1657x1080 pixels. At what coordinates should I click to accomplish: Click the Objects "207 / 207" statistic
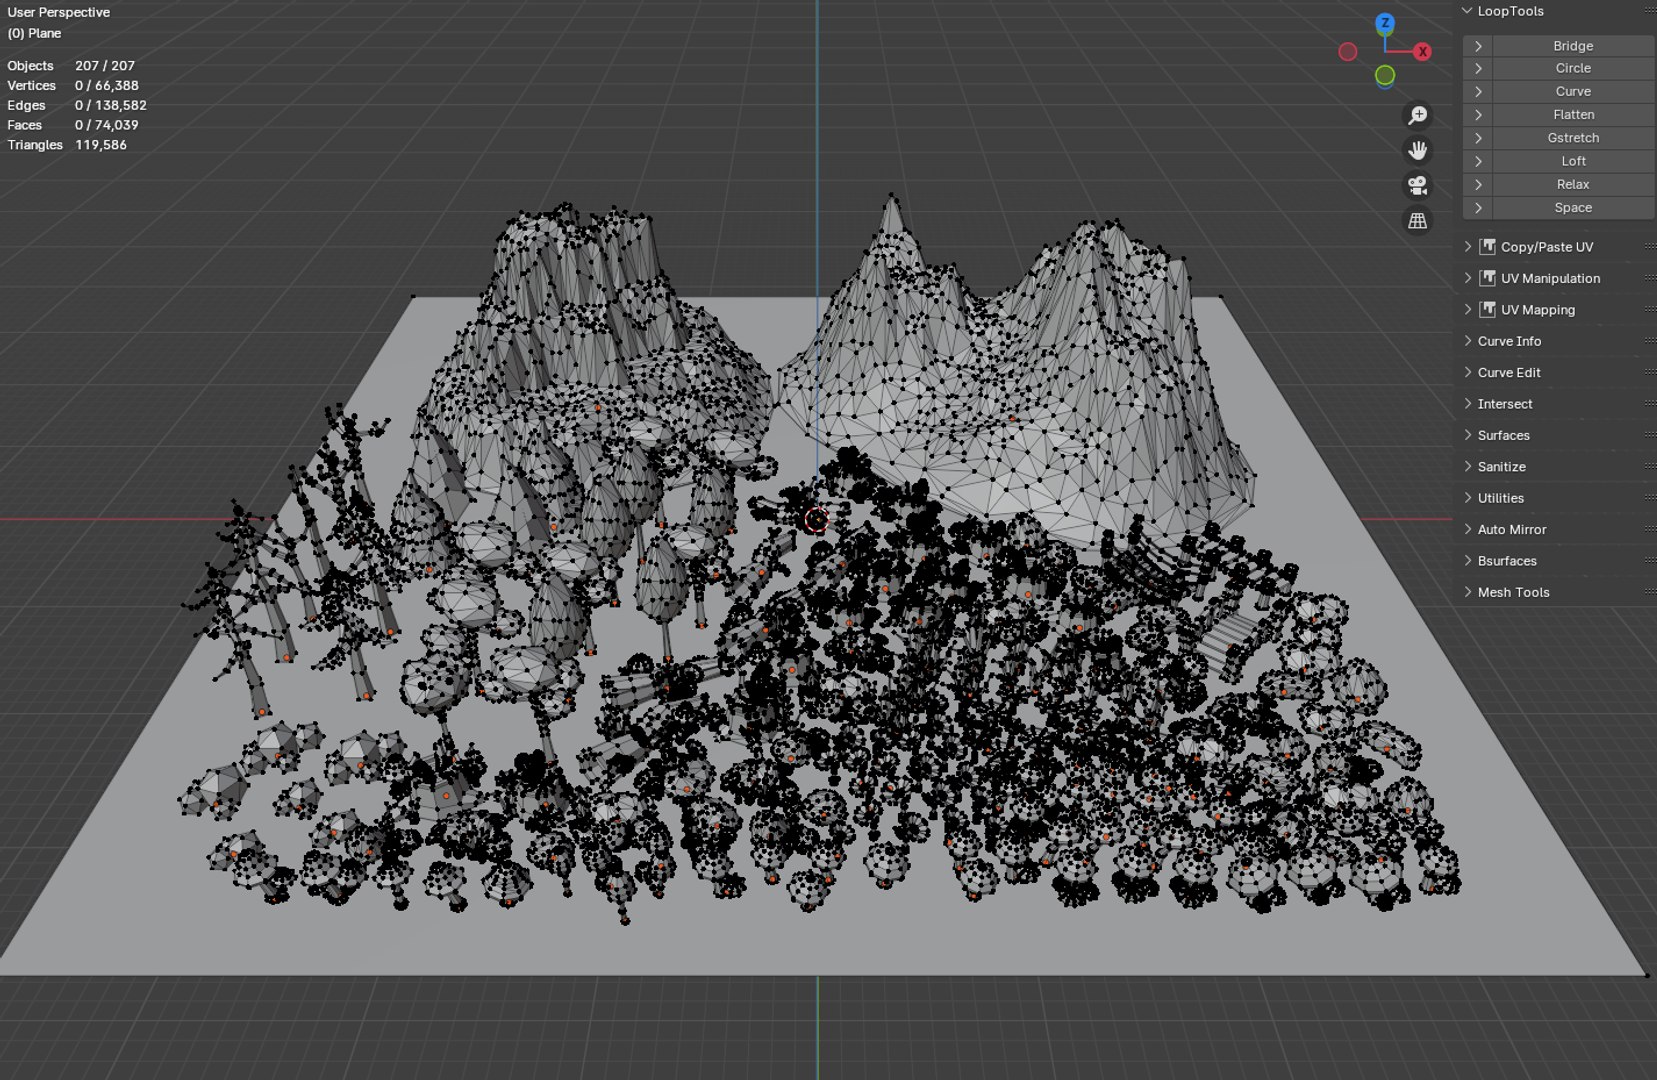point(105,66)
